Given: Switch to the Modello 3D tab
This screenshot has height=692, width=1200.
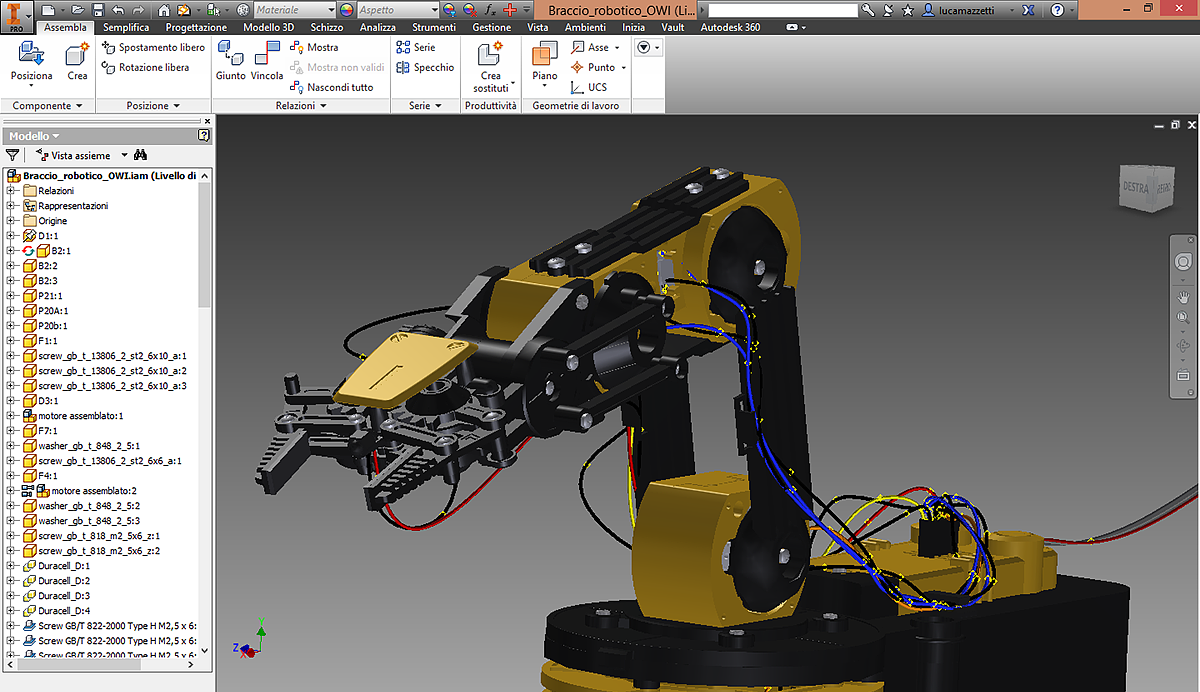Looking at the screenshot, I should point(269,27).
